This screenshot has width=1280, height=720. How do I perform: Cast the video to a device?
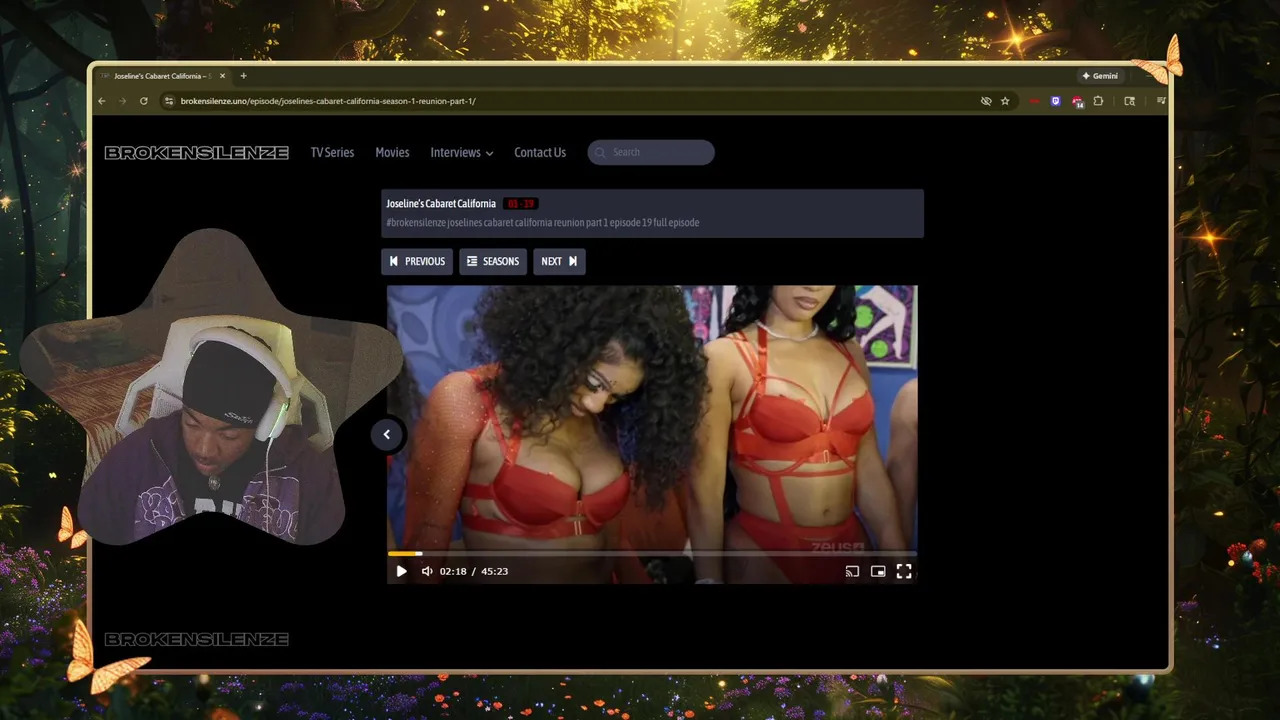click(x=852, y=571)
